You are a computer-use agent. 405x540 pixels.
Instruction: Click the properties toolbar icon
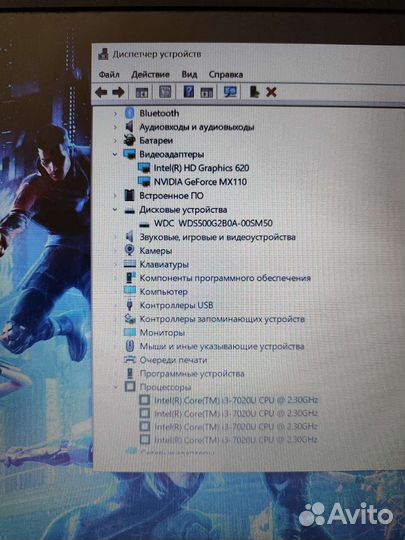[x=165, y=92]
